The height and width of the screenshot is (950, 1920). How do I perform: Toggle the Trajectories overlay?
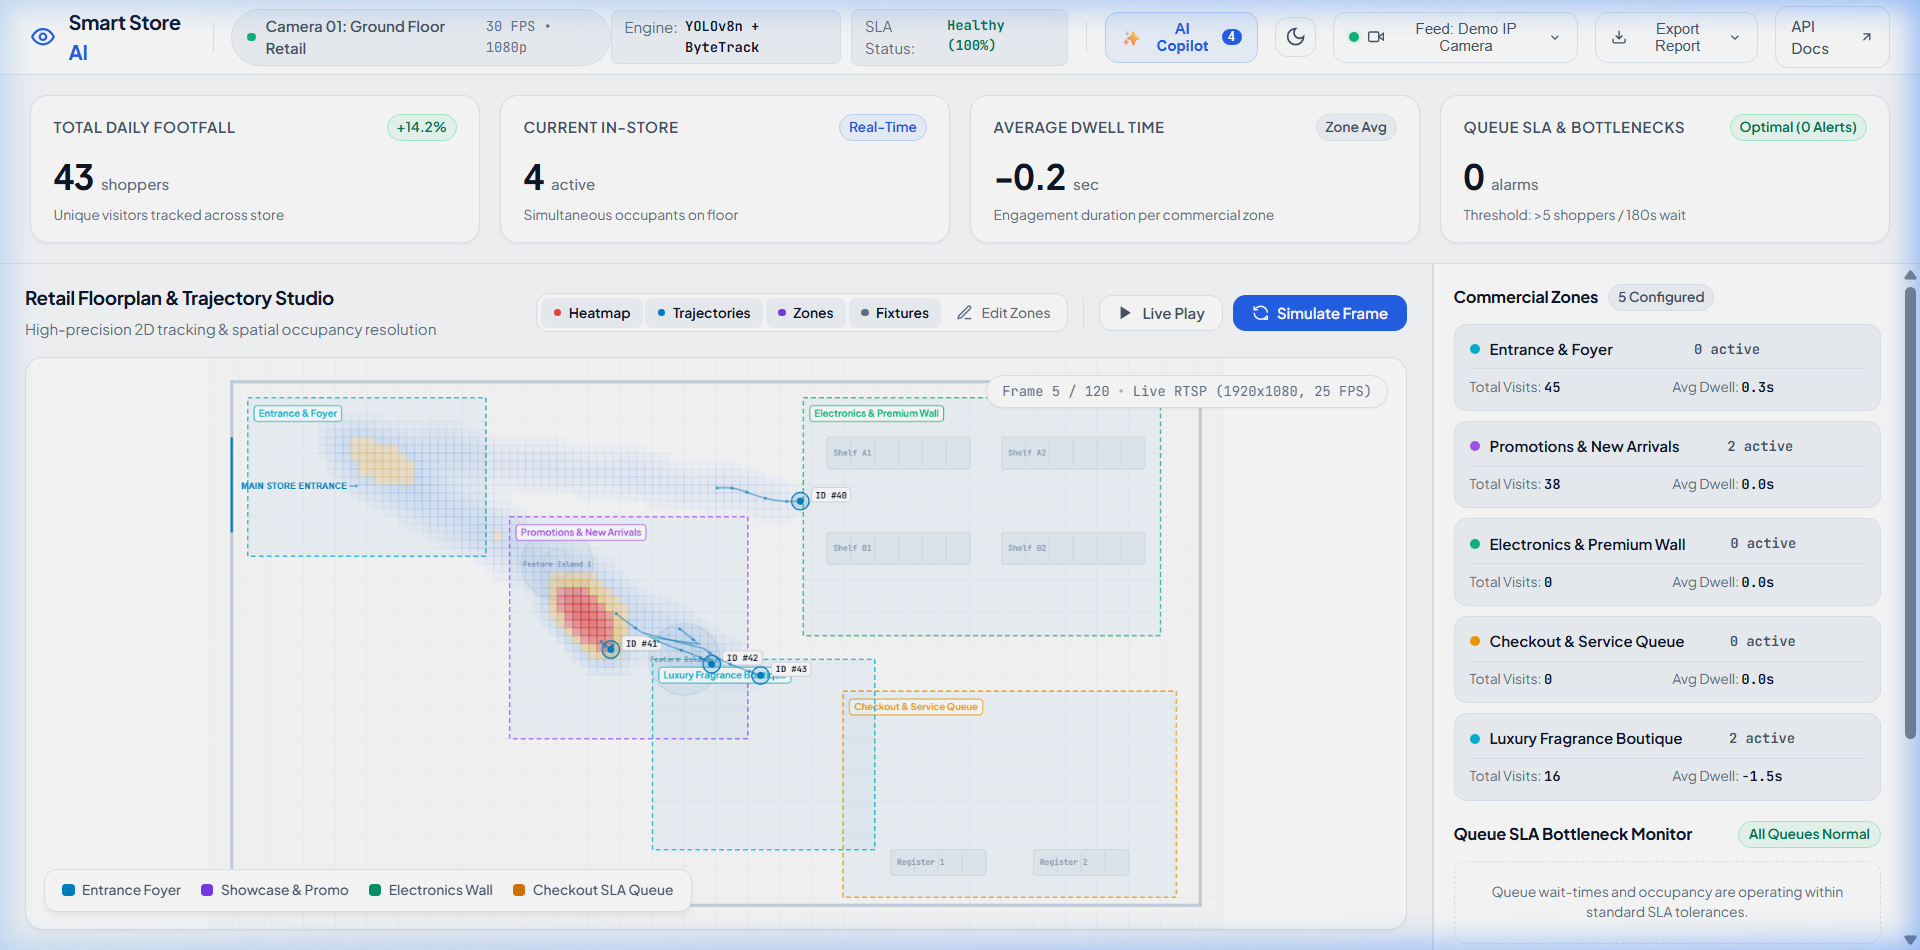pos(703,313)
